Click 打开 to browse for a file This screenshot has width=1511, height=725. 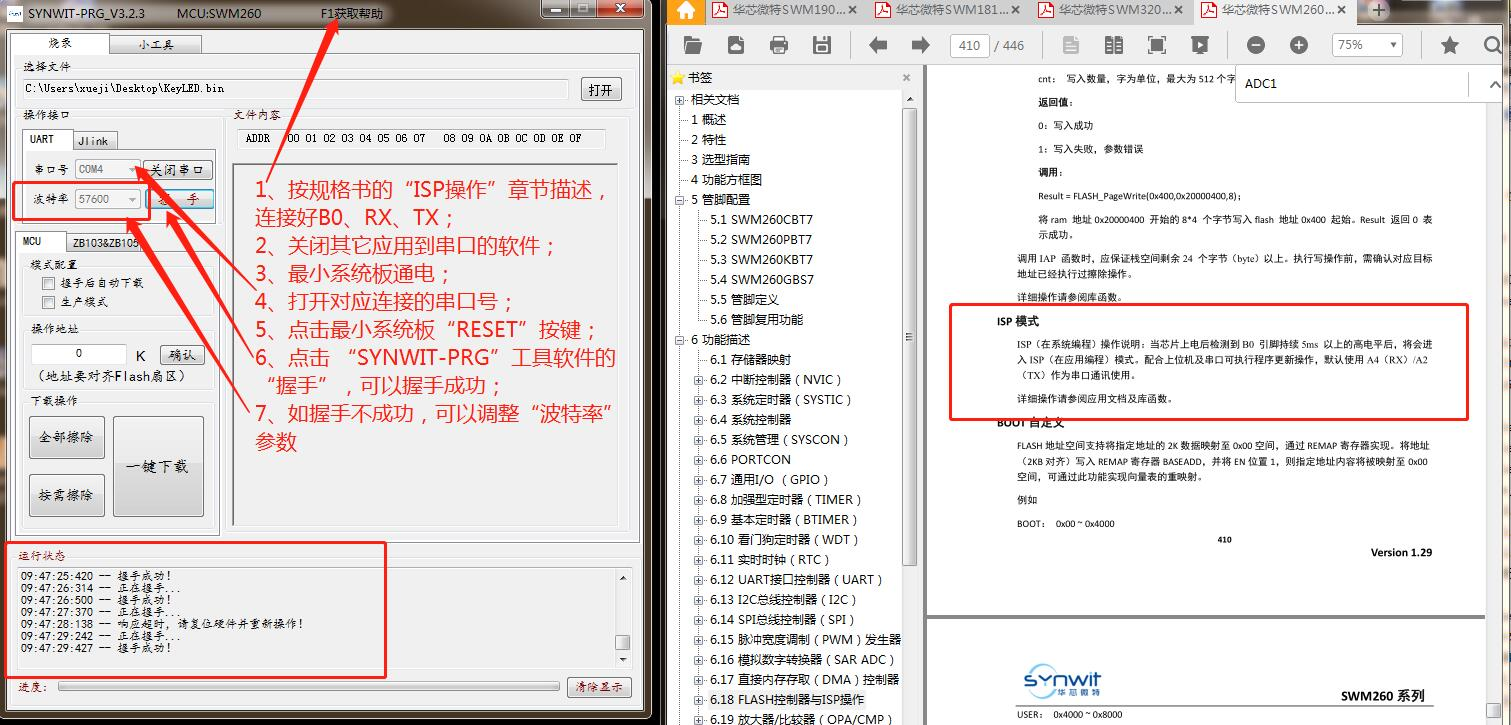(x=601, y=89)
